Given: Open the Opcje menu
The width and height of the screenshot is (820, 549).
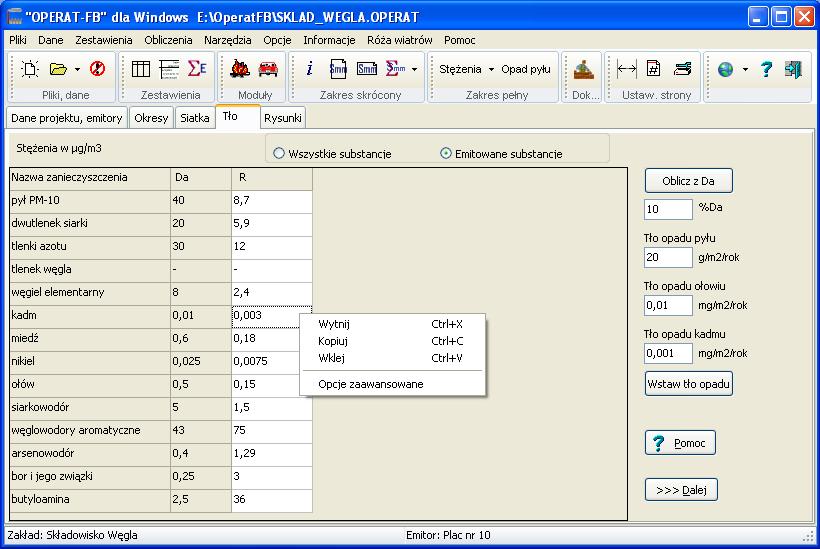Looking at the screenshot, I should click(277, 40).
